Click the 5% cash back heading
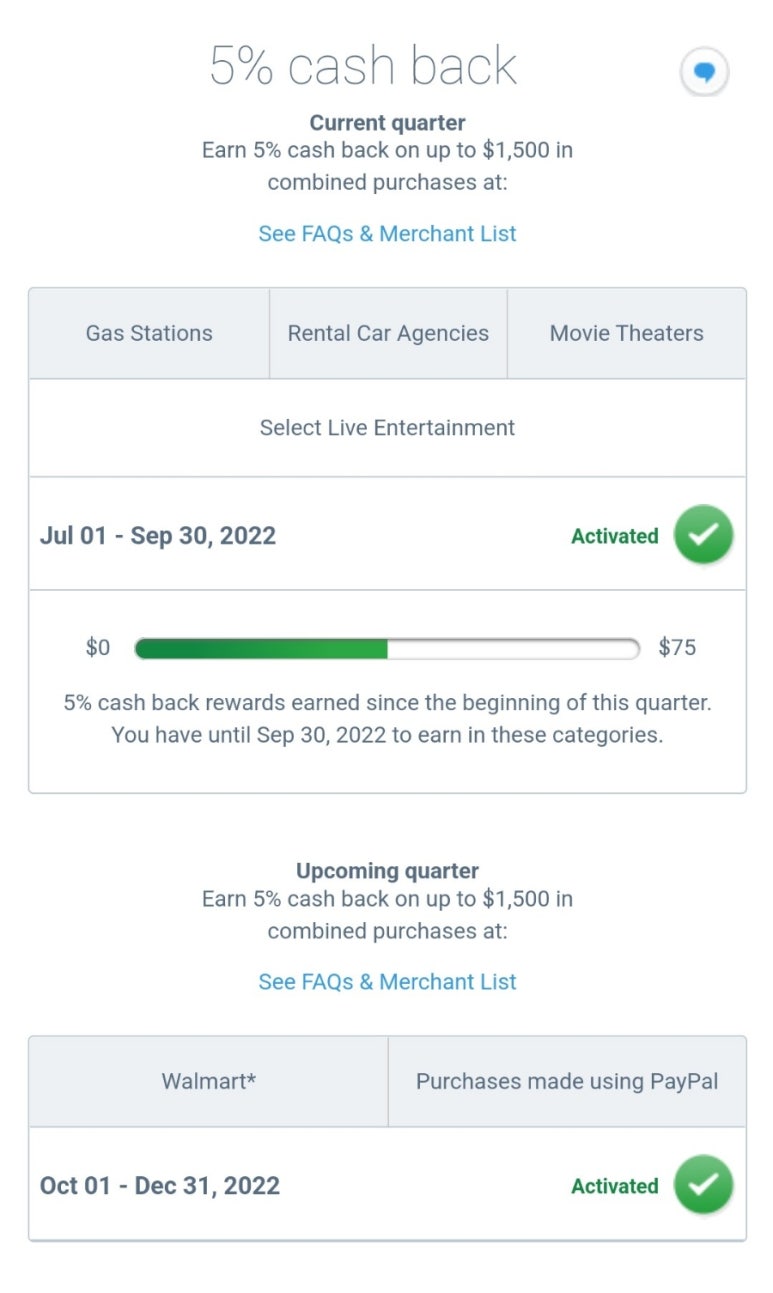Viewport: 773px width, 1293px height. click(363, 66)
